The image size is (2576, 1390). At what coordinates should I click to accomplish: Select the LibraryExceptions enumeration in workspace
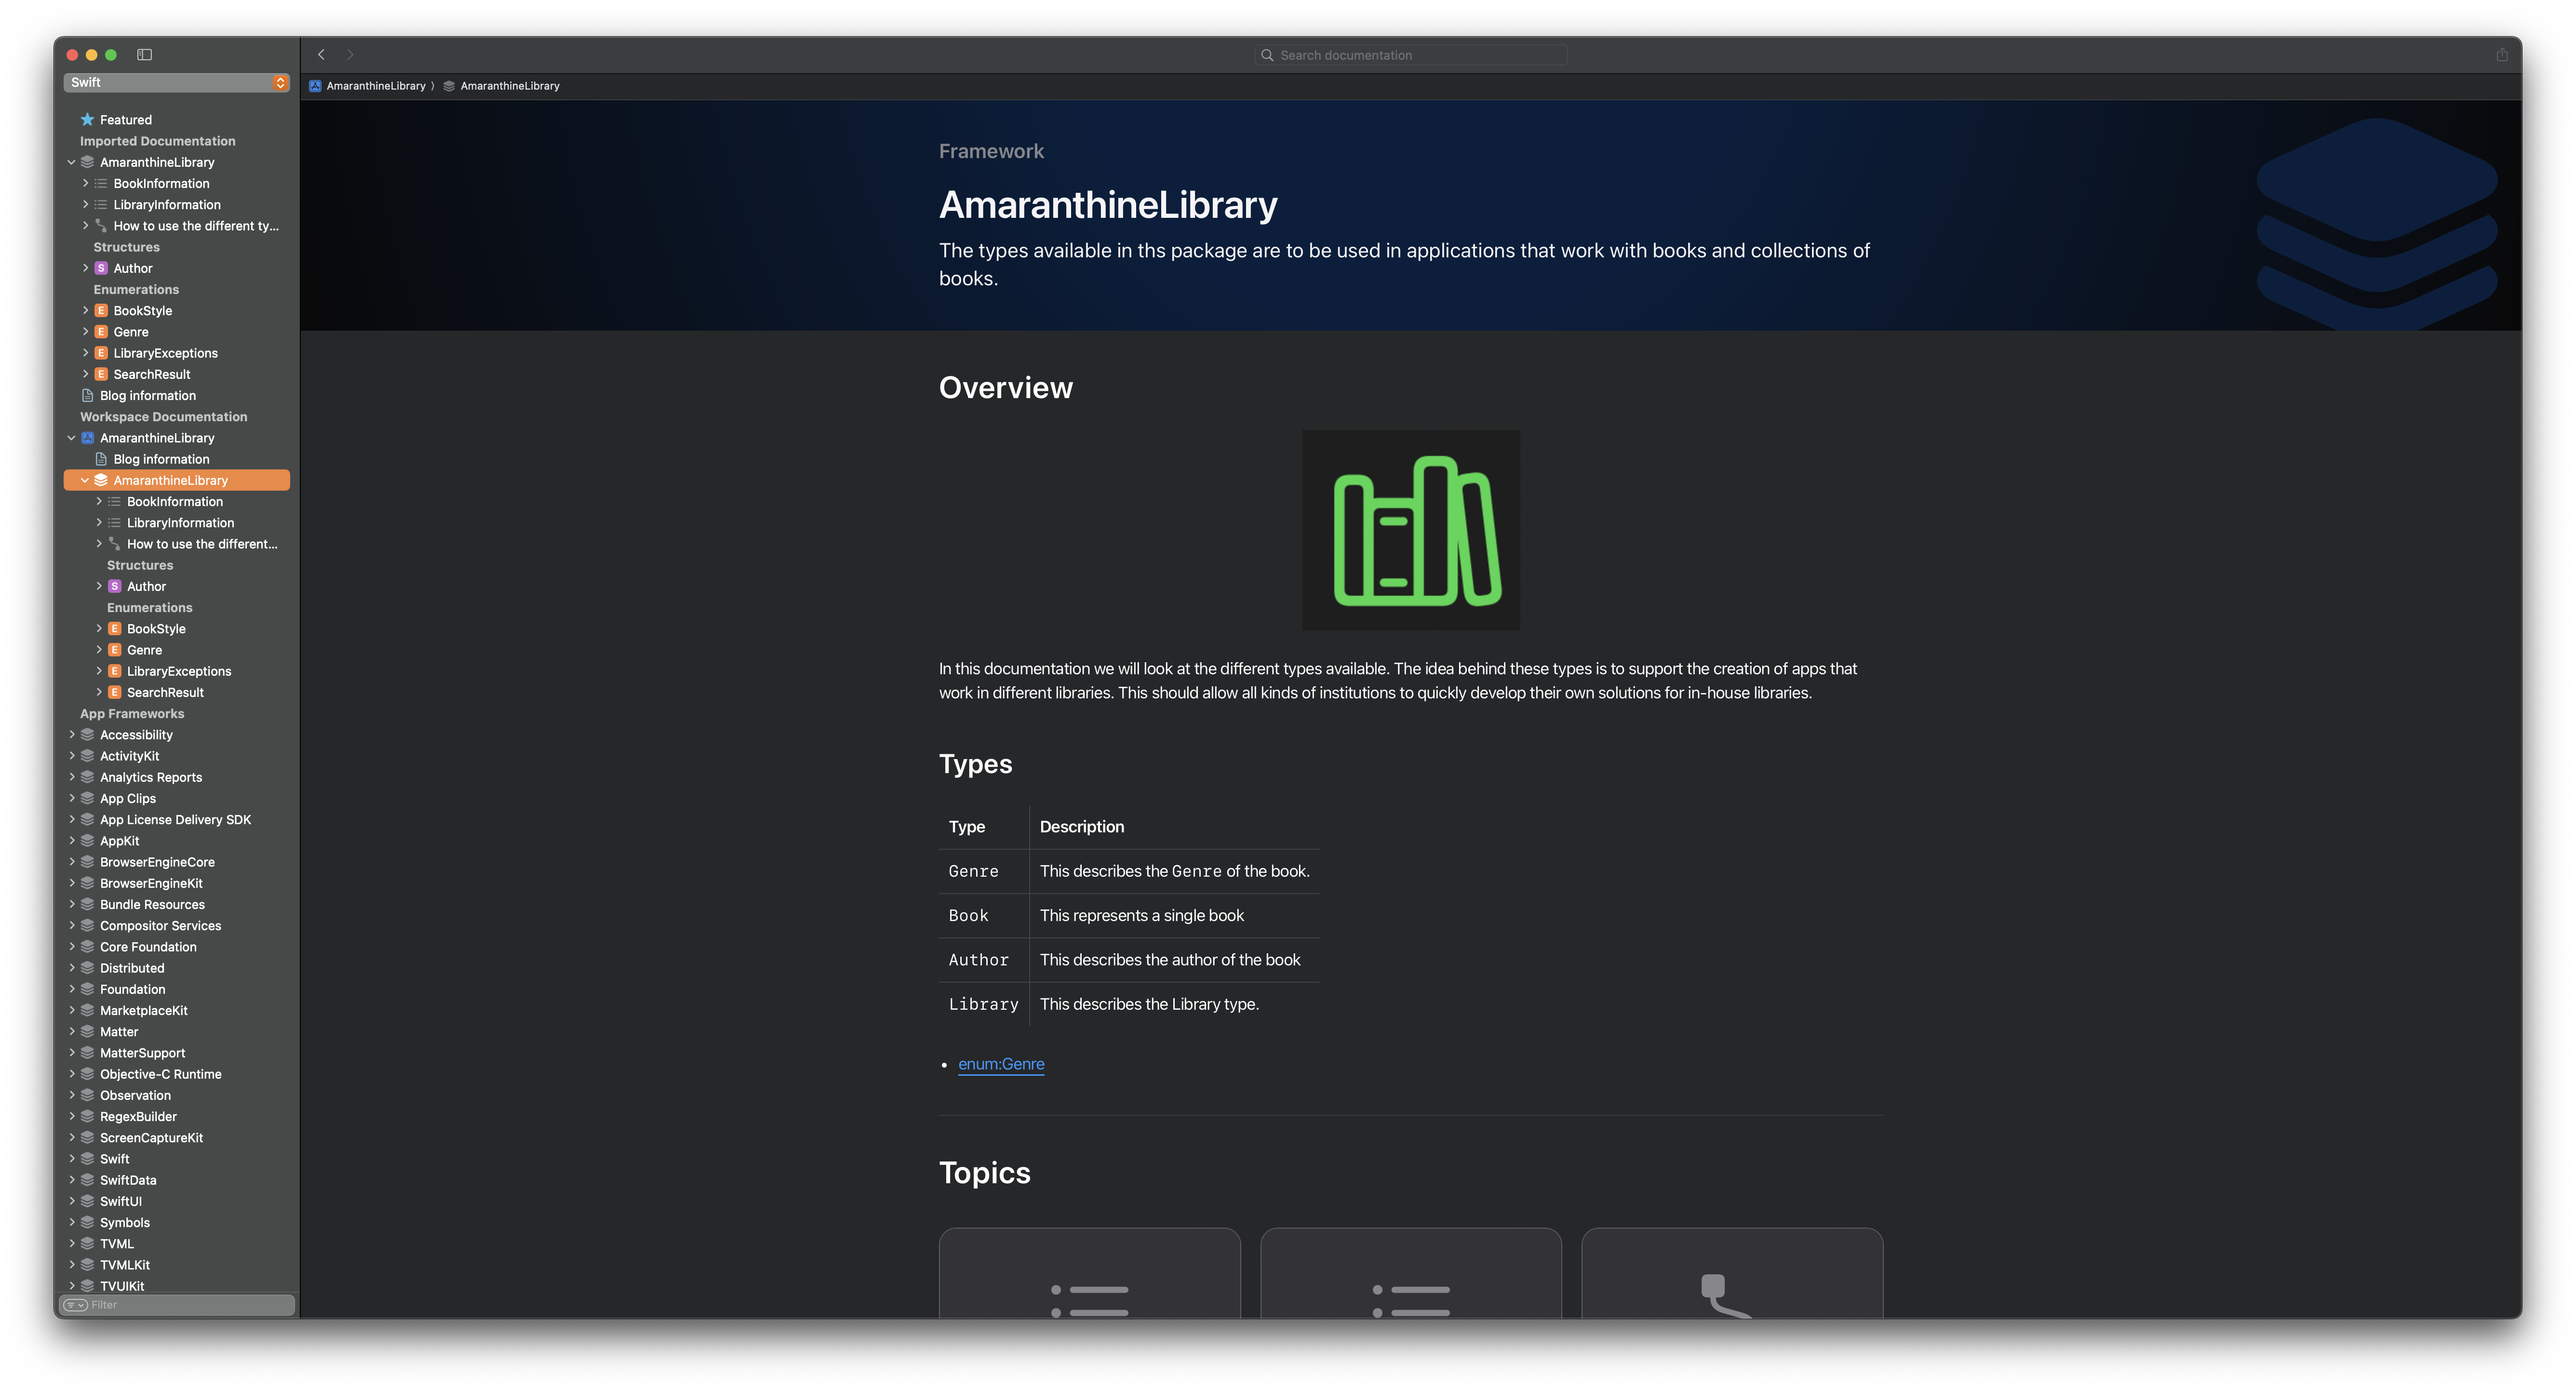(179, 672)
